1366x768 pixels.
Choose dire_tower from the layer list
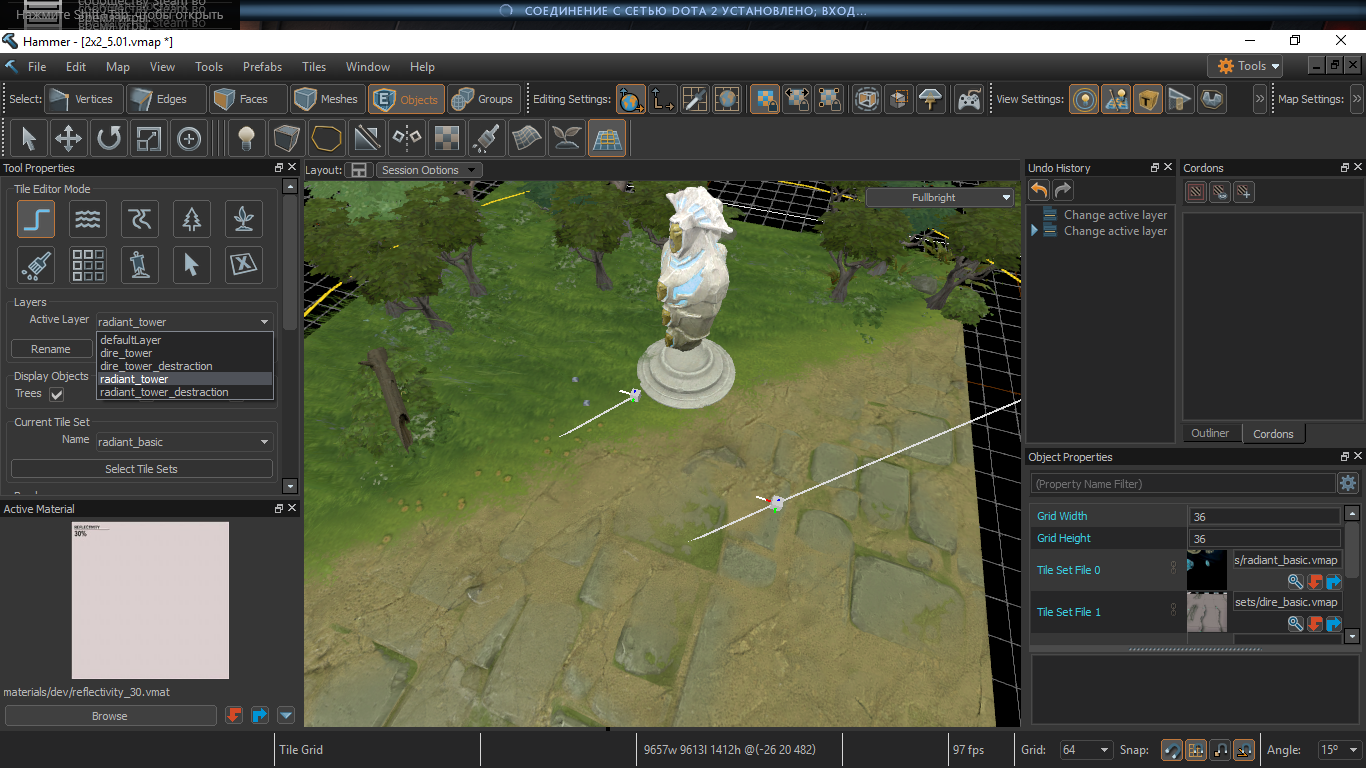tap(126, 353)
